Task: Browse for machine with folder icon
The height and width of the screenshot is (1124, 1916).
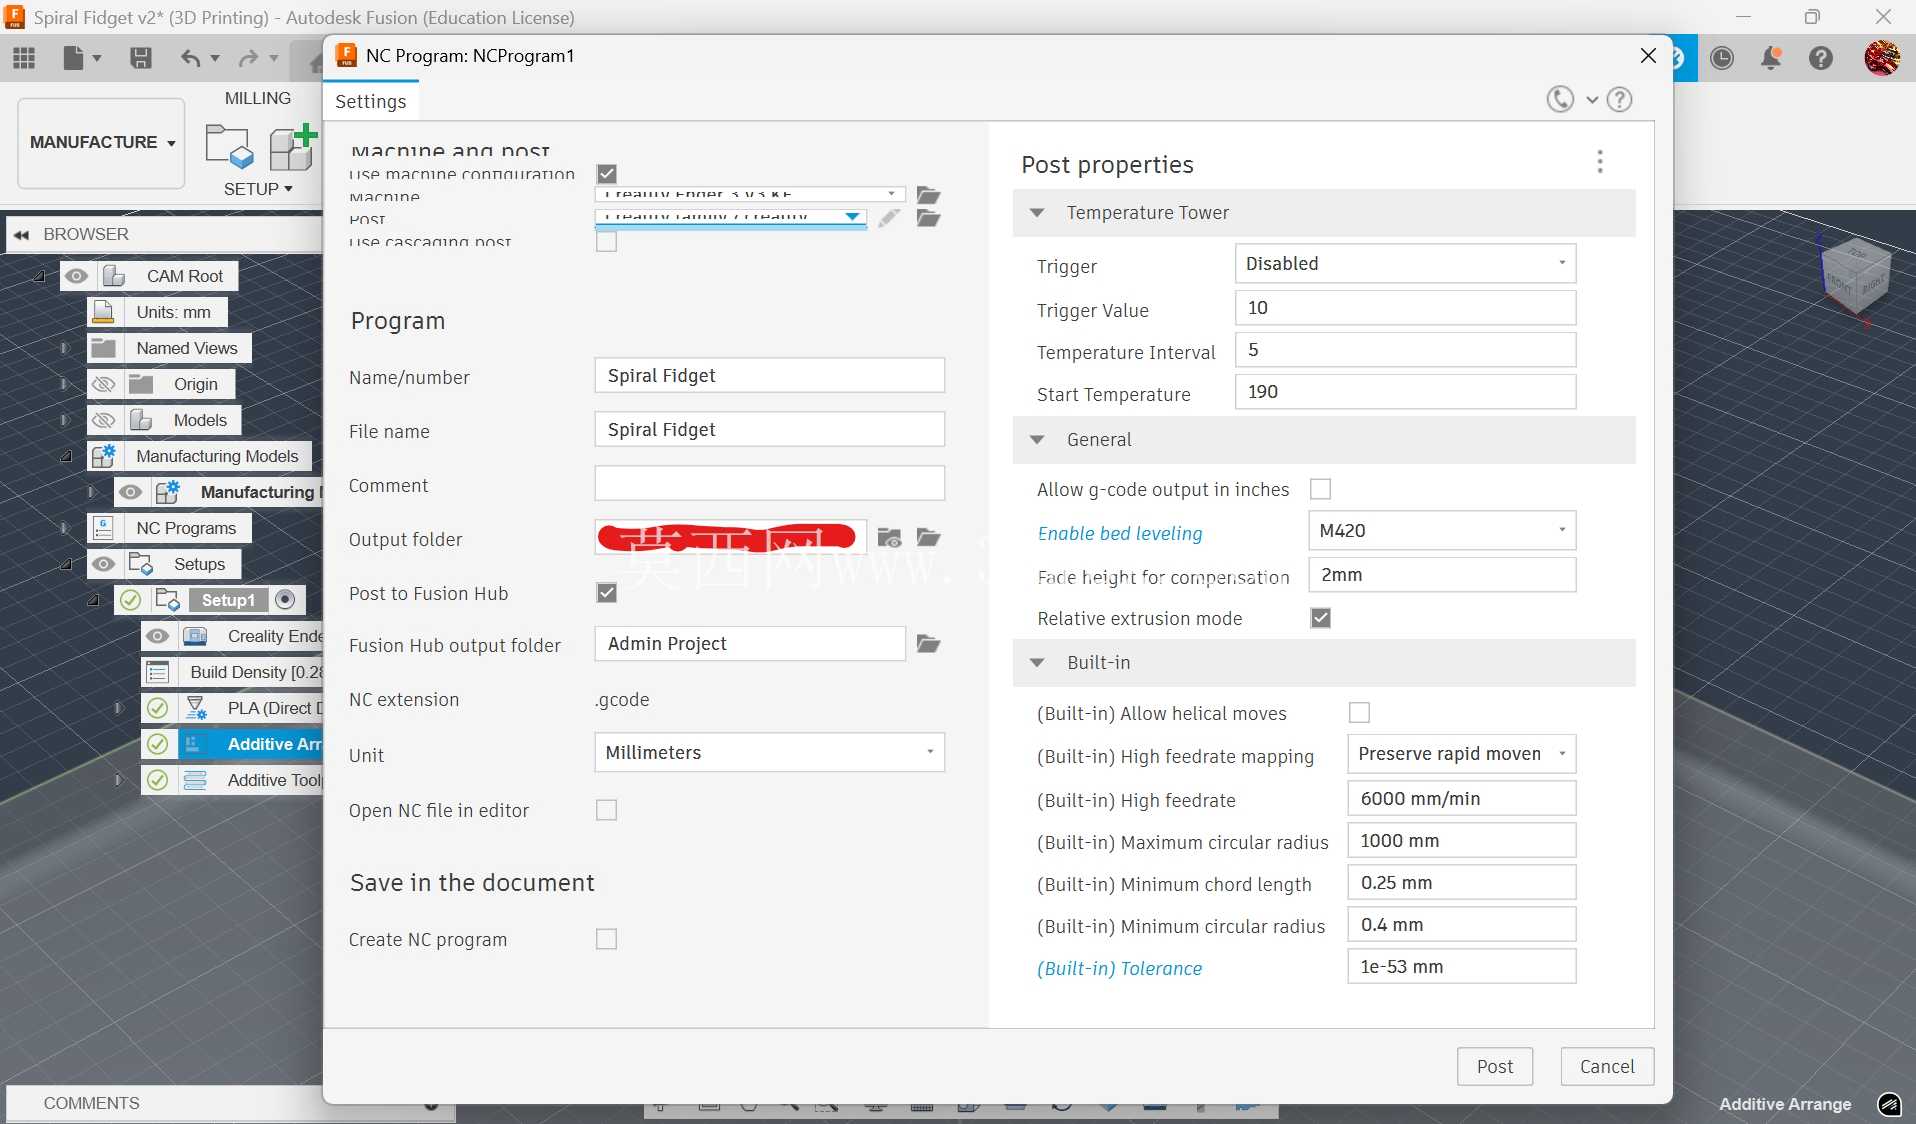Action: (x=929, y=194)
